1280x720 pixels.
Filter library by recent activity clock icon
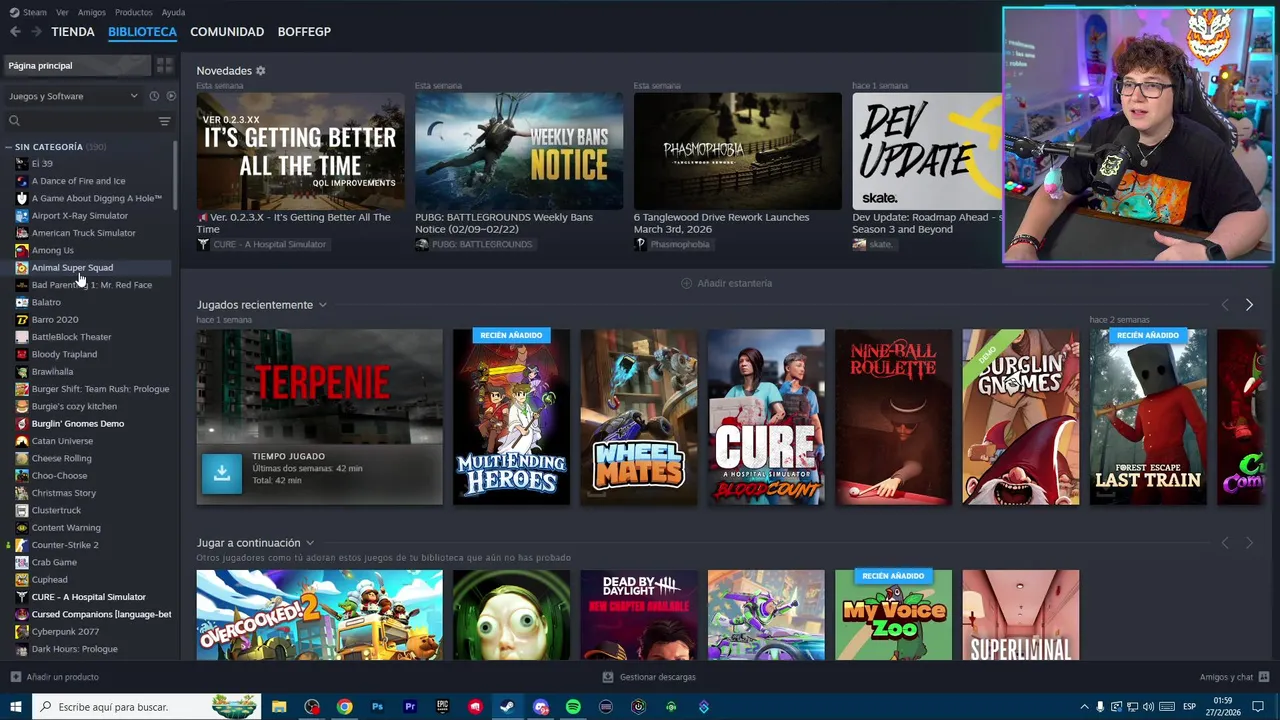(x=154, y=96)
